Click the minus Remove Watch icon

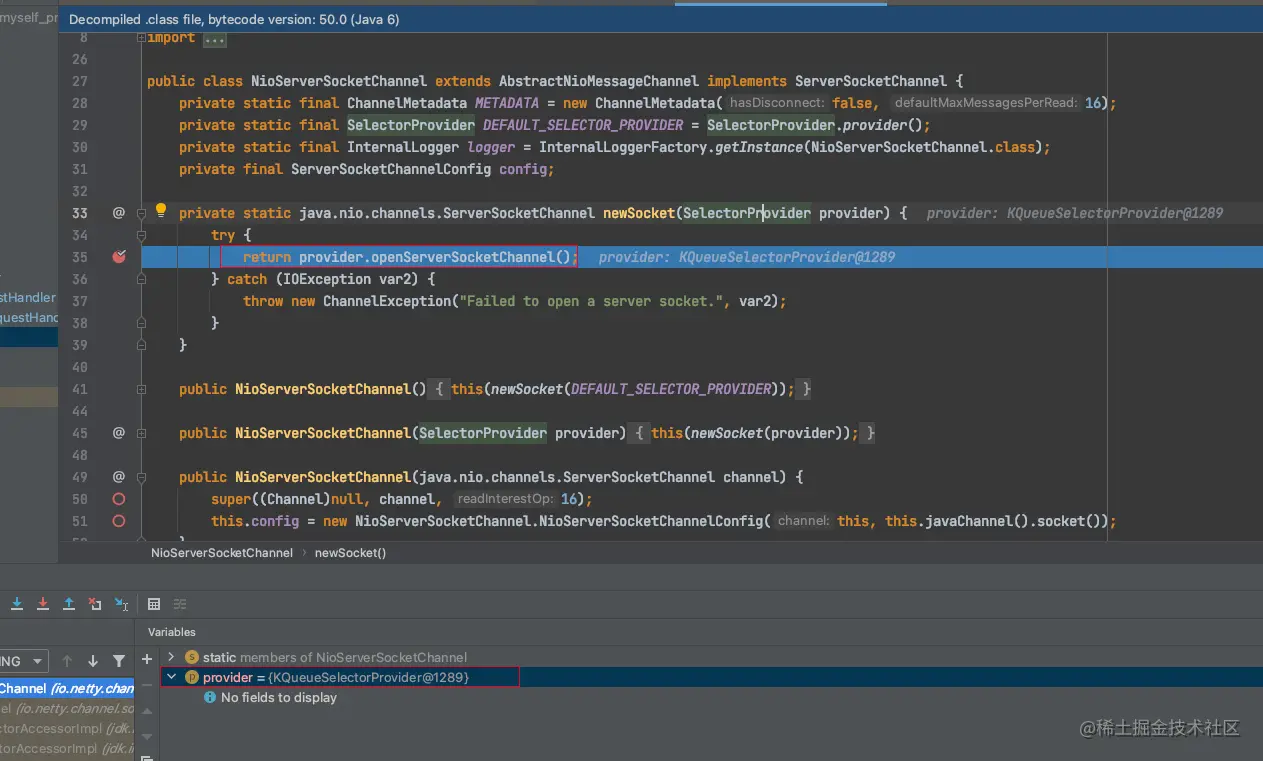click(x=147, y=685)
